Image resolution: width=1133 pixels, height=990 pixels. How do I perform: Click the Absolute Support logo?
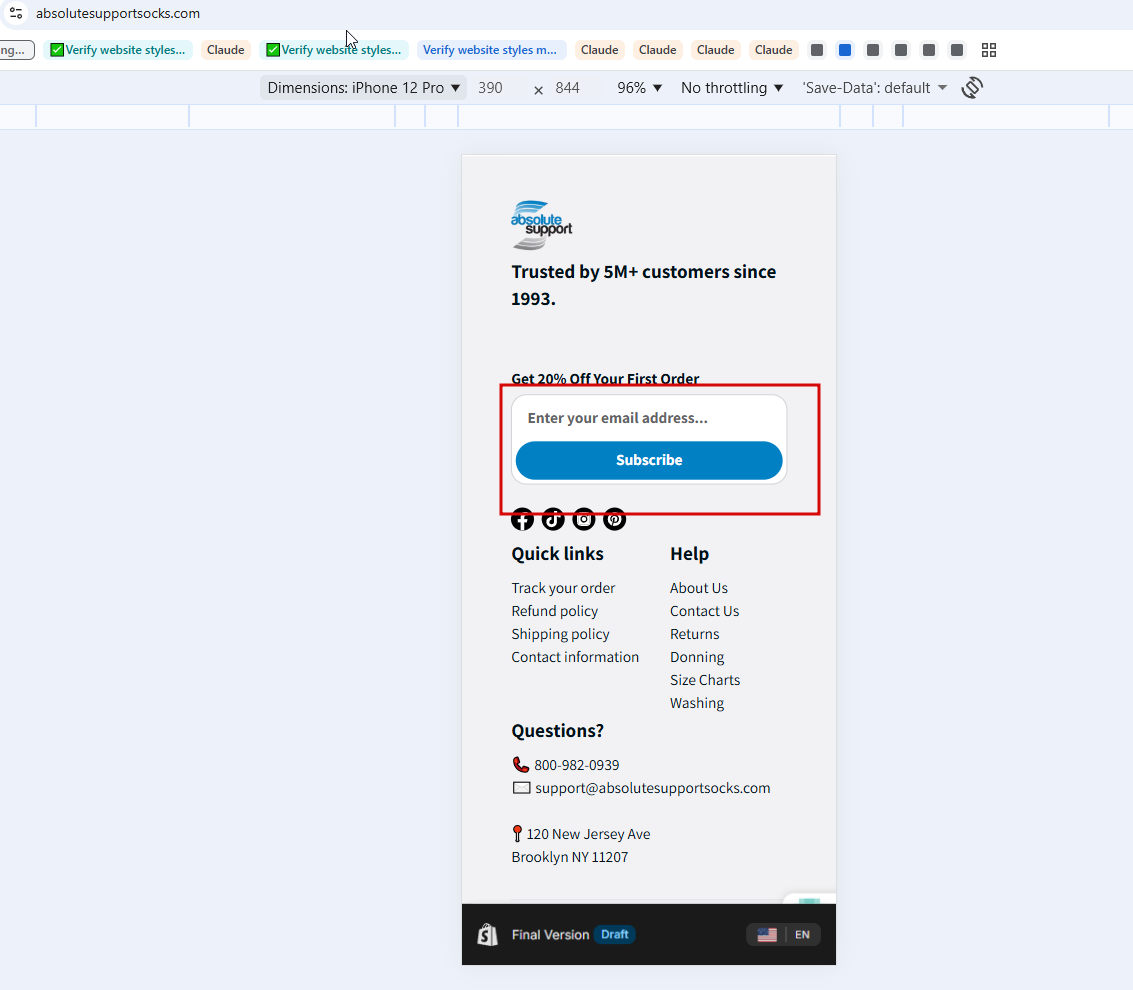tap(541, 225)
